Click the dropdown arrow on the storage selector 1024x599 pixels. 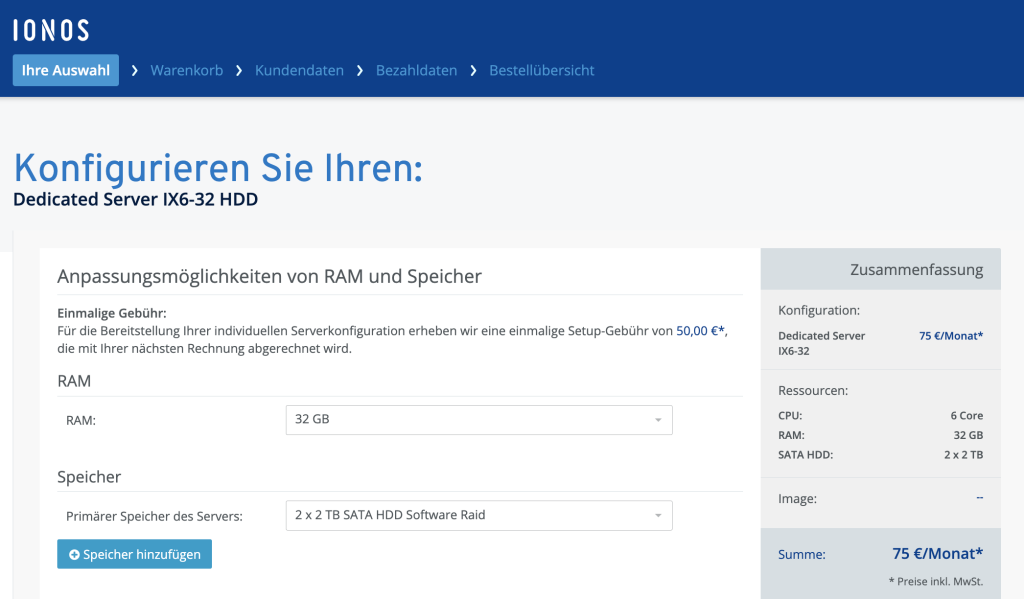[658, 515]
